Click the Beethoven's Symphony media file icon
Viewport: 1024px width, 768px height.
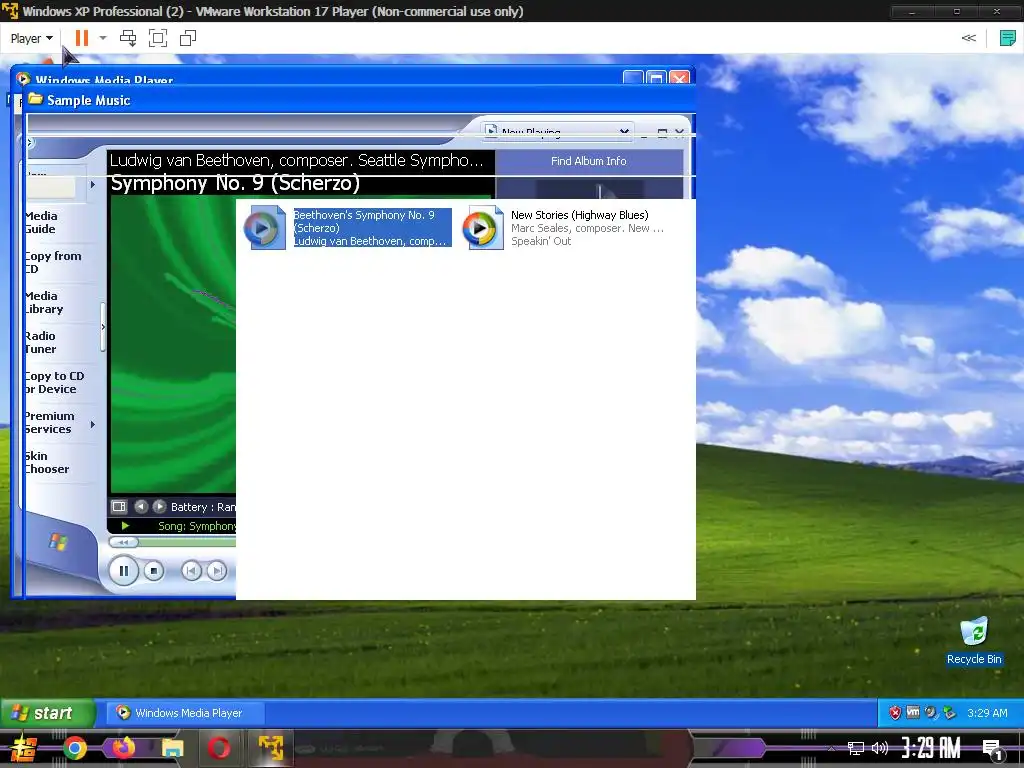[264, 228]
